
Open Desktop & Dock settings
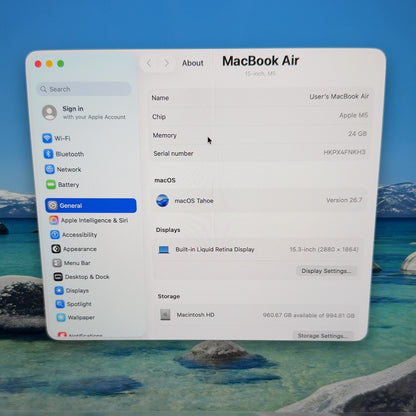(x=82, y=277)
